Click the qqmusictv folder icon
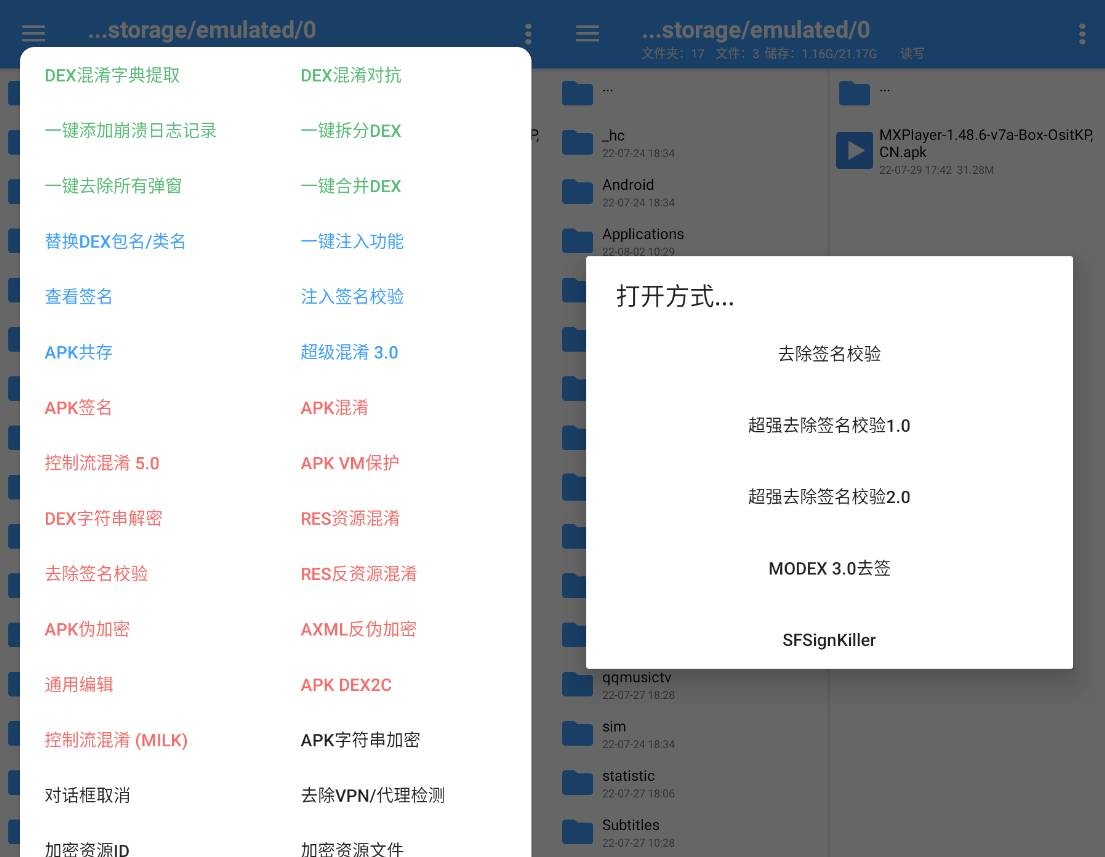The image size is (1105, 857). pos(577,684)
